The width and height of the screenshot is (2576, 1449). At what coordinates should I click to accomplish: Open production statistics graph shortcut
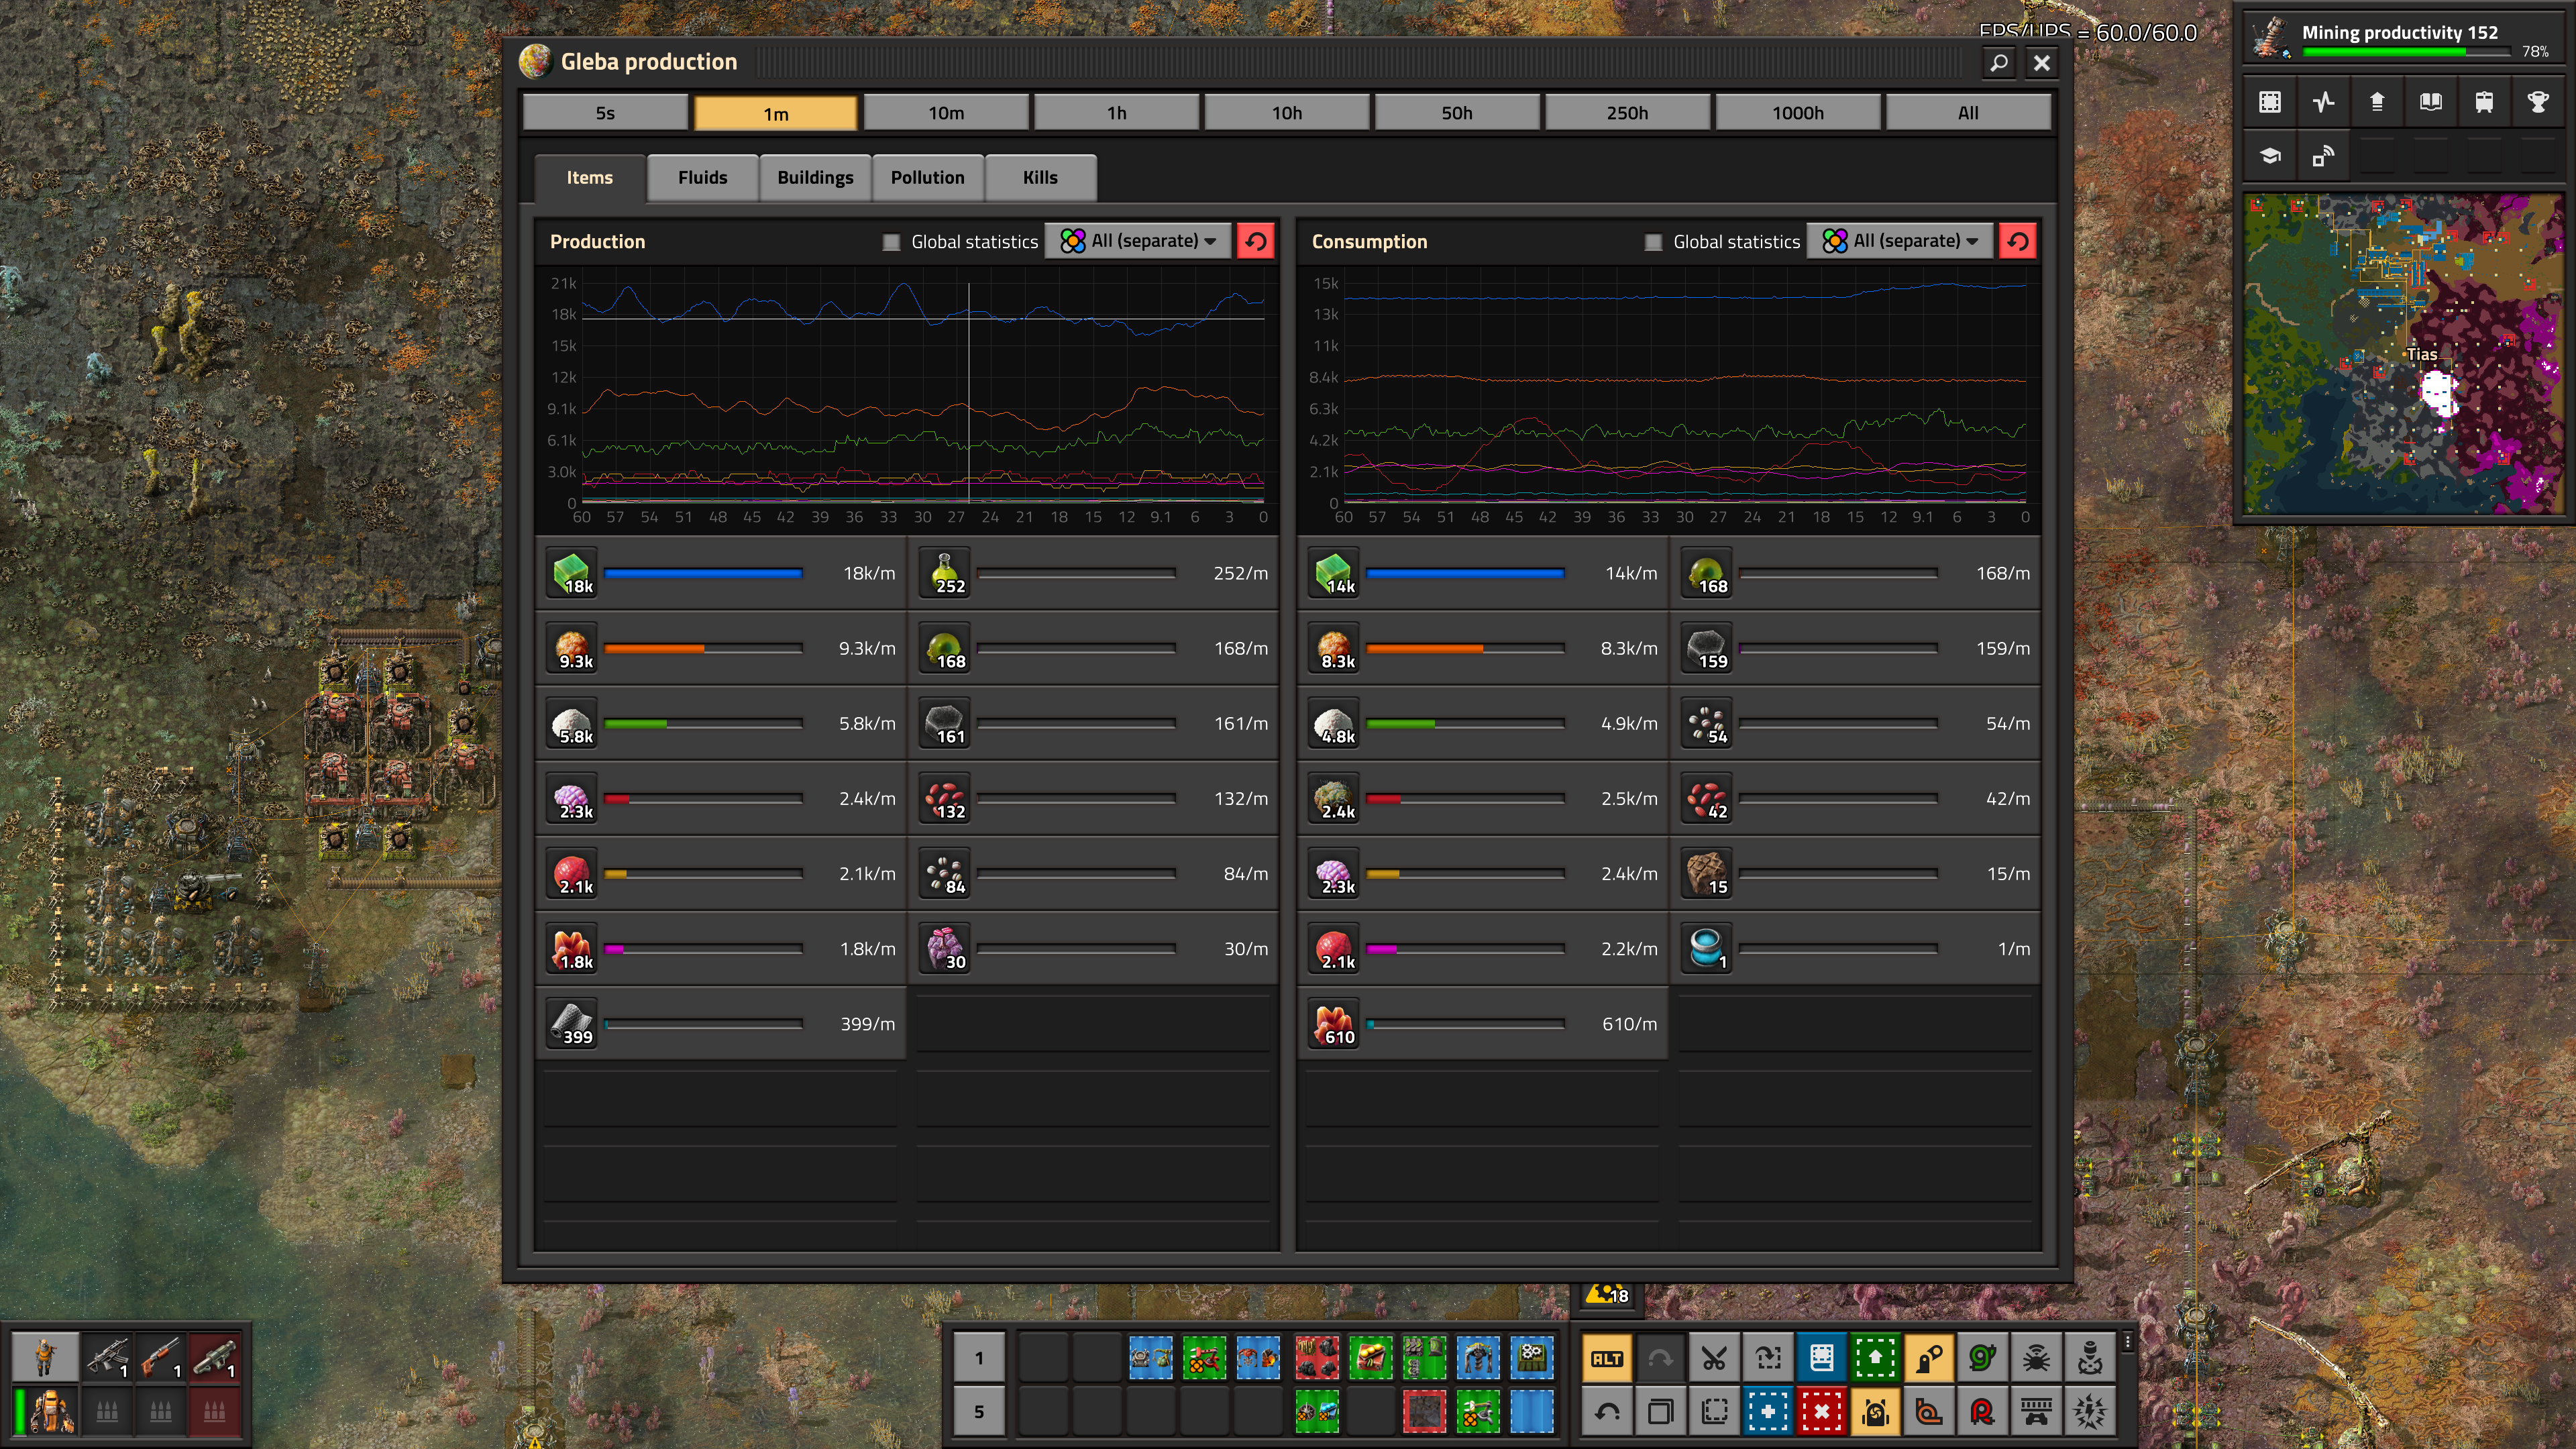coord(2323,102)
